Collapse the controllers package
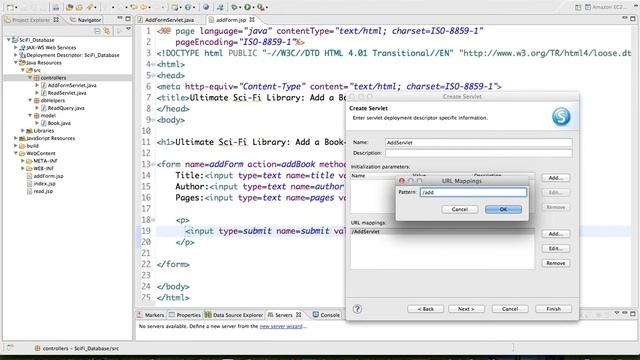Viewport: 640px width, 360px height. [30, 78]
